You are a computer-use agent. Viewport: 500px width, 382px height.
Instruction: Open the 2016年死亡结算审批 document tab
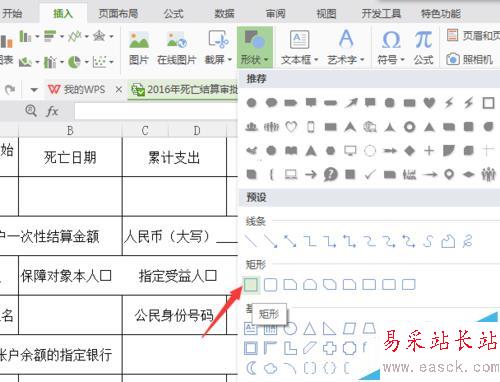[x=184, y=89]
